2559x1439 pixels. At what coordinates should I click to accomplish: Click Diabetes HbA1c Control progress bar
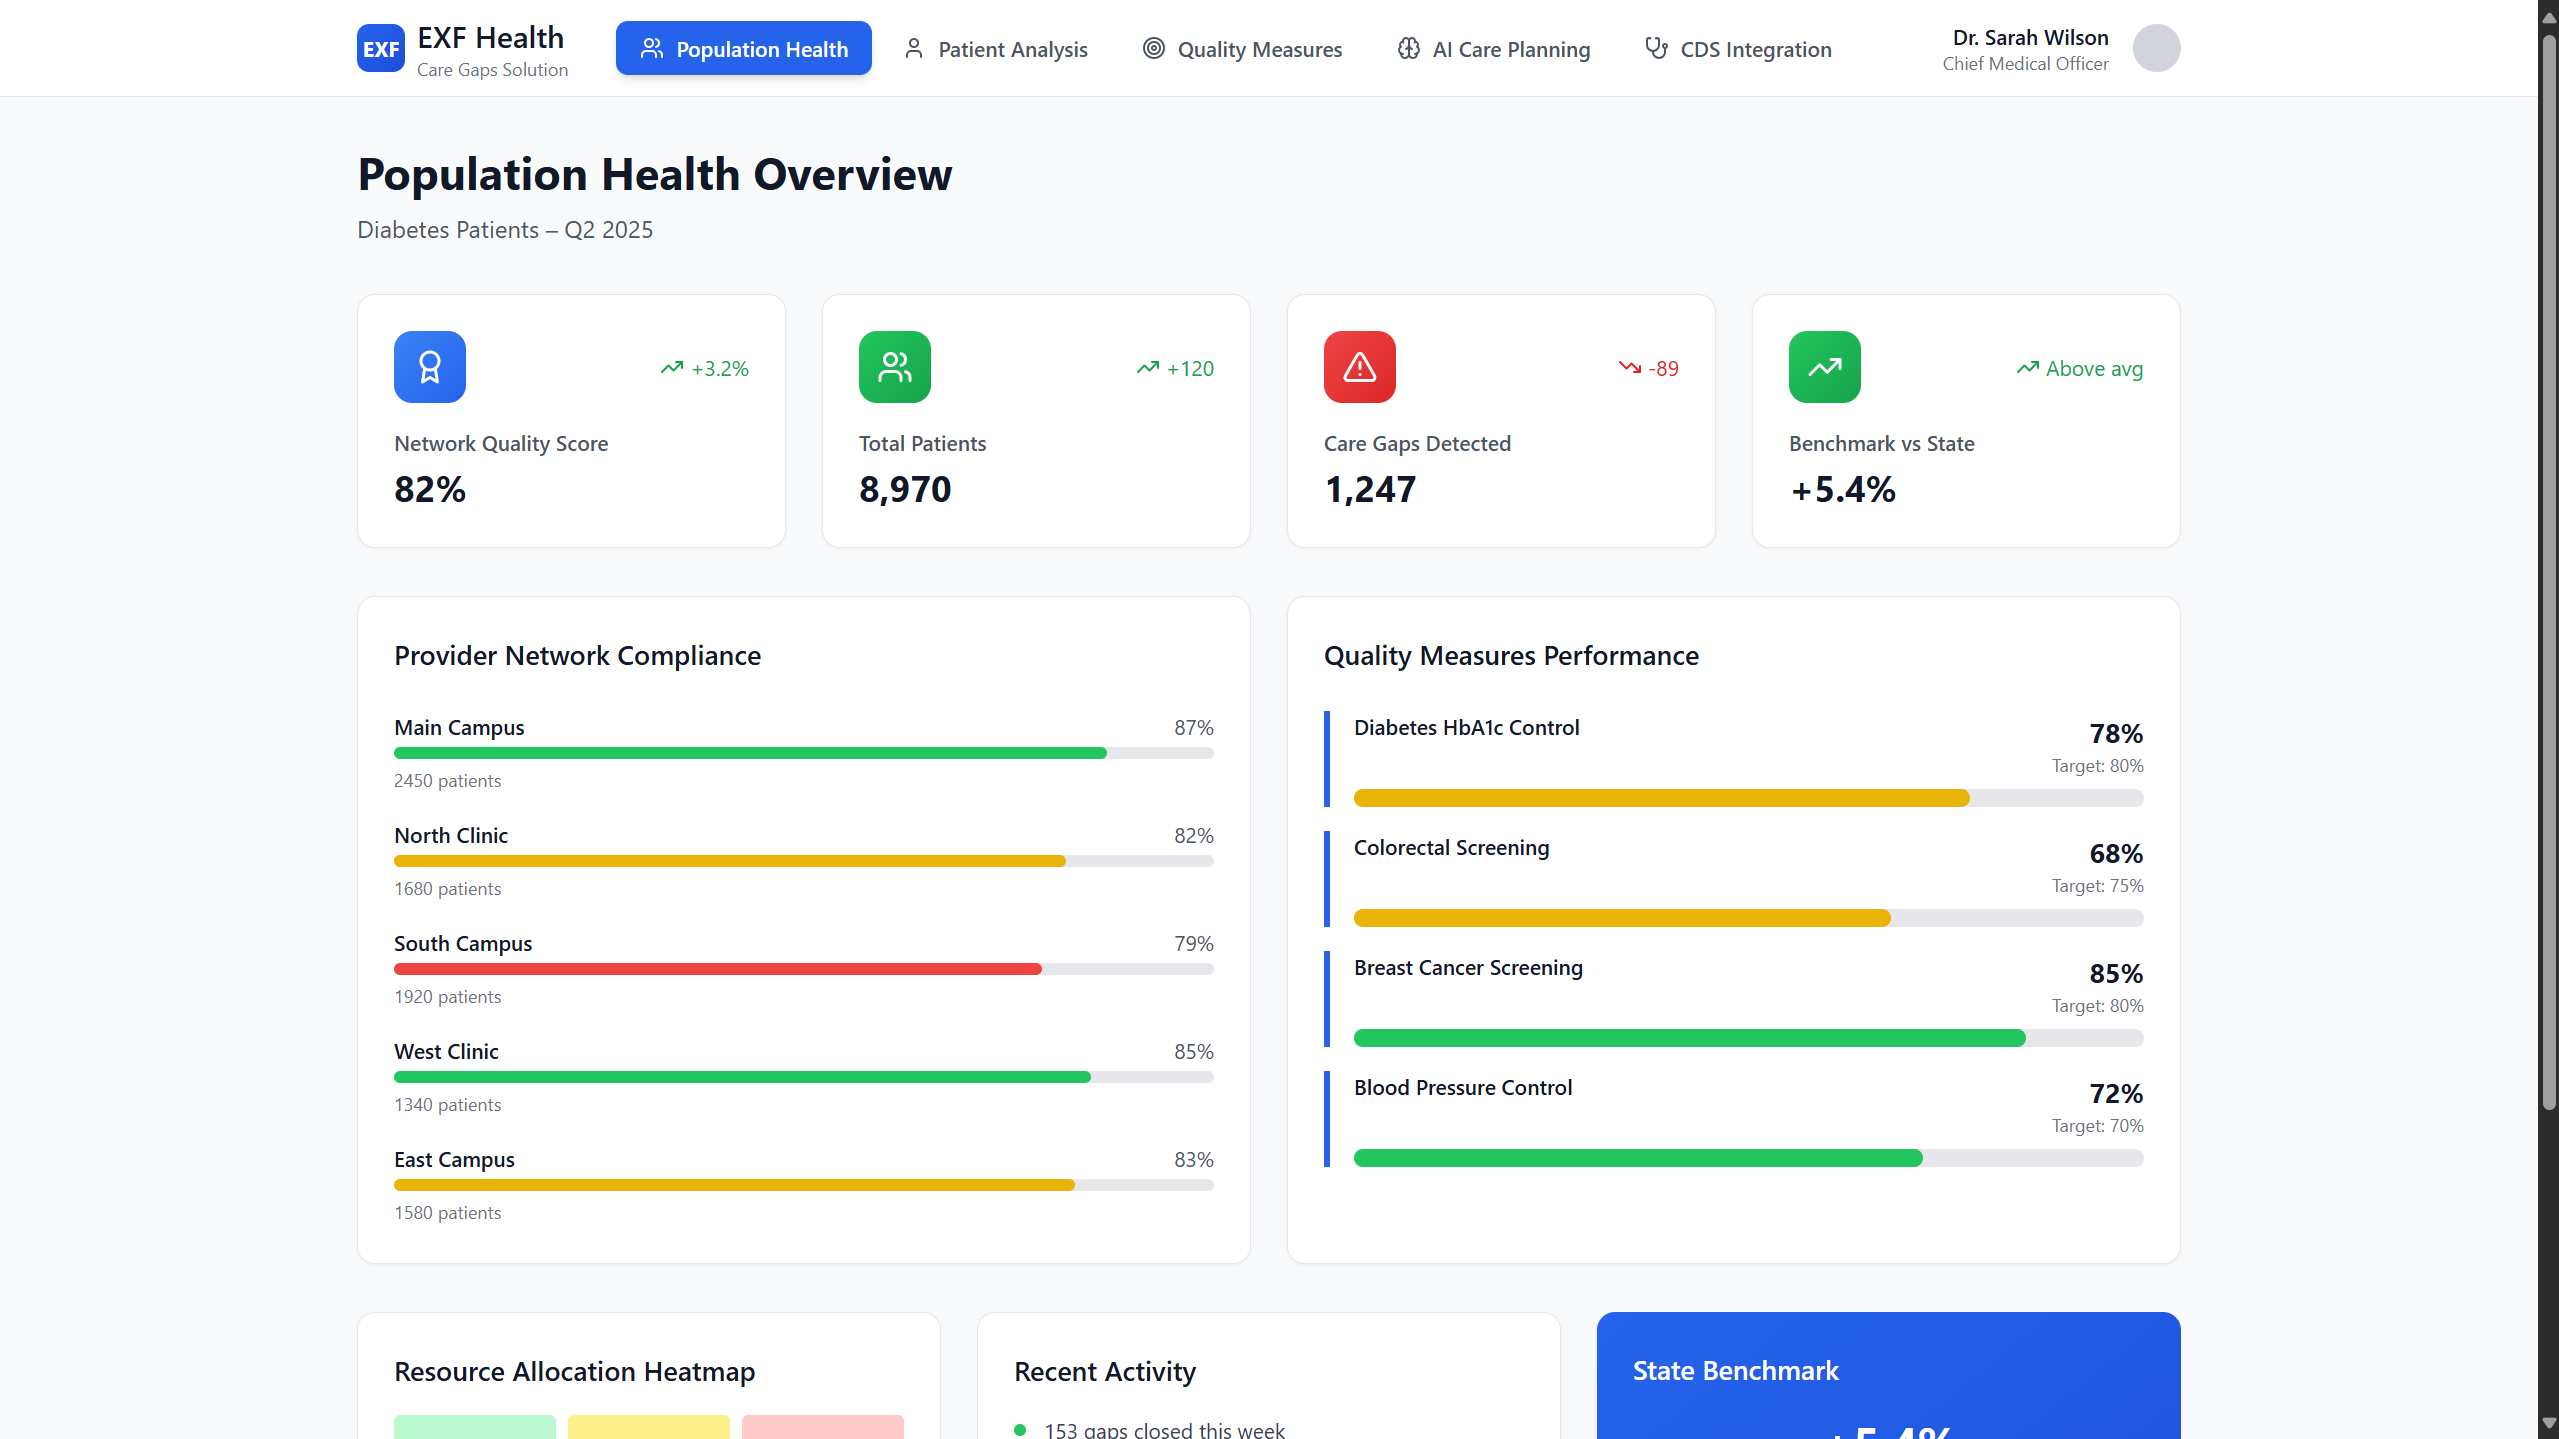1749,798
